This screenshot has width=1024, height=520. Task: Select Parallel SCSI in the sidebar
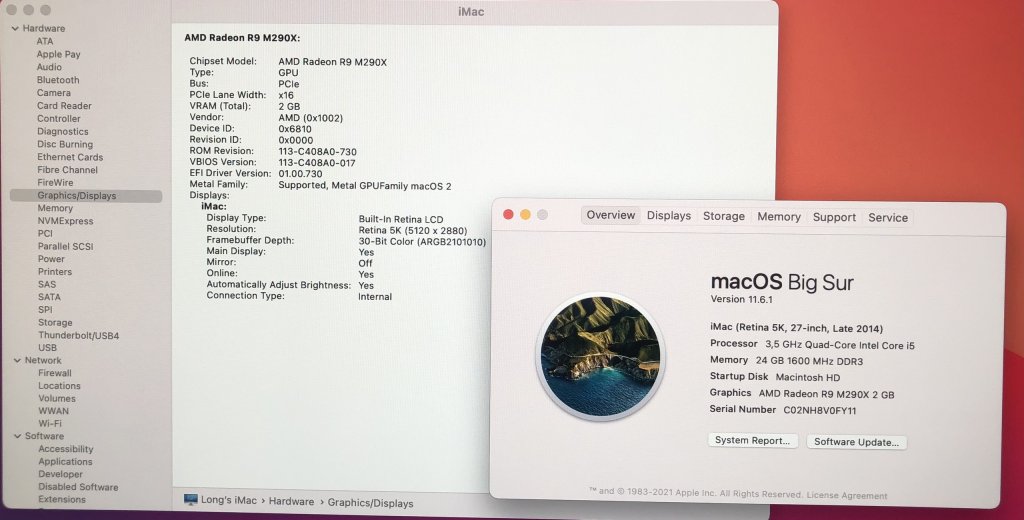pos(65,246)
